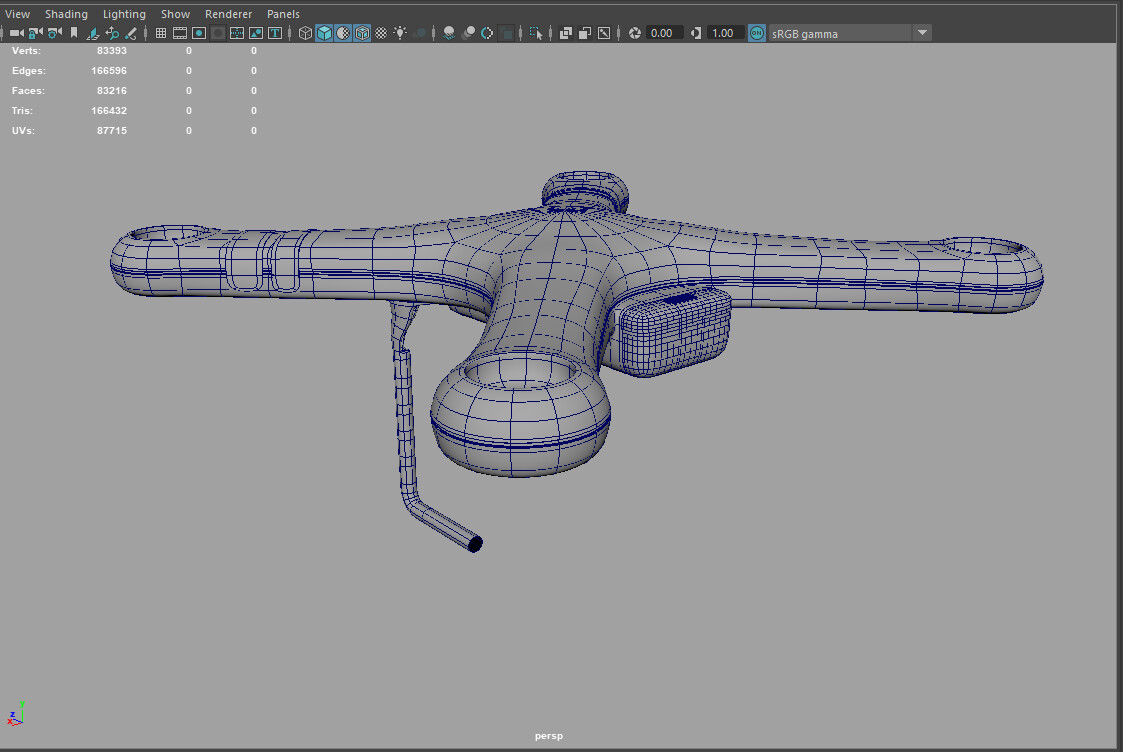
Task: Click the Gamma value field showing 1.00
Action: [x=723, y=33]
